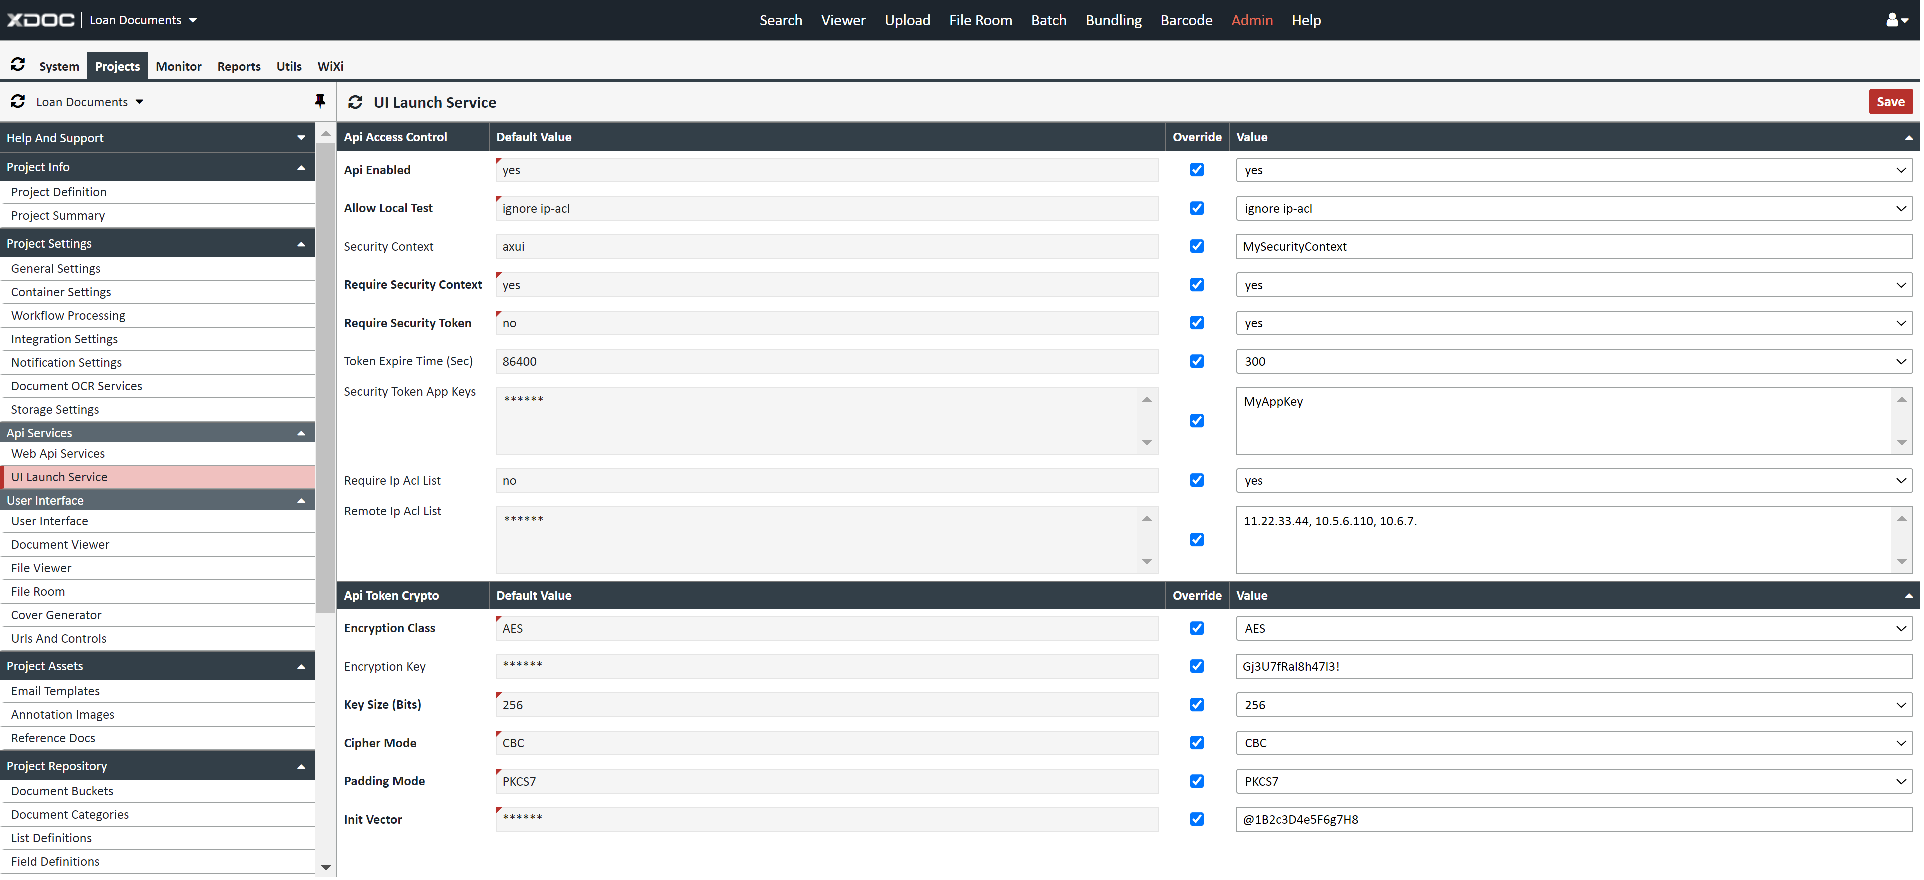Click the Init Vector value input field

tap(1573, 820)
